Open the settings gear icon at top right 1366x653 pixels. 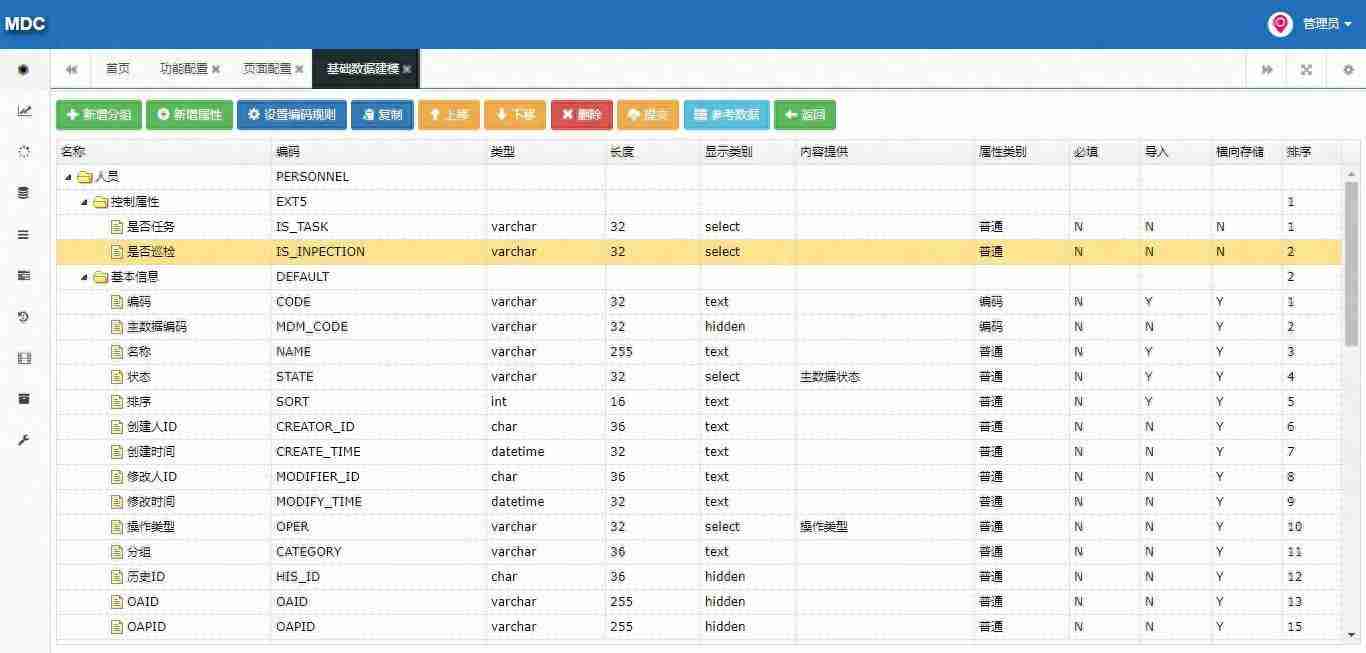[1348, 70]
